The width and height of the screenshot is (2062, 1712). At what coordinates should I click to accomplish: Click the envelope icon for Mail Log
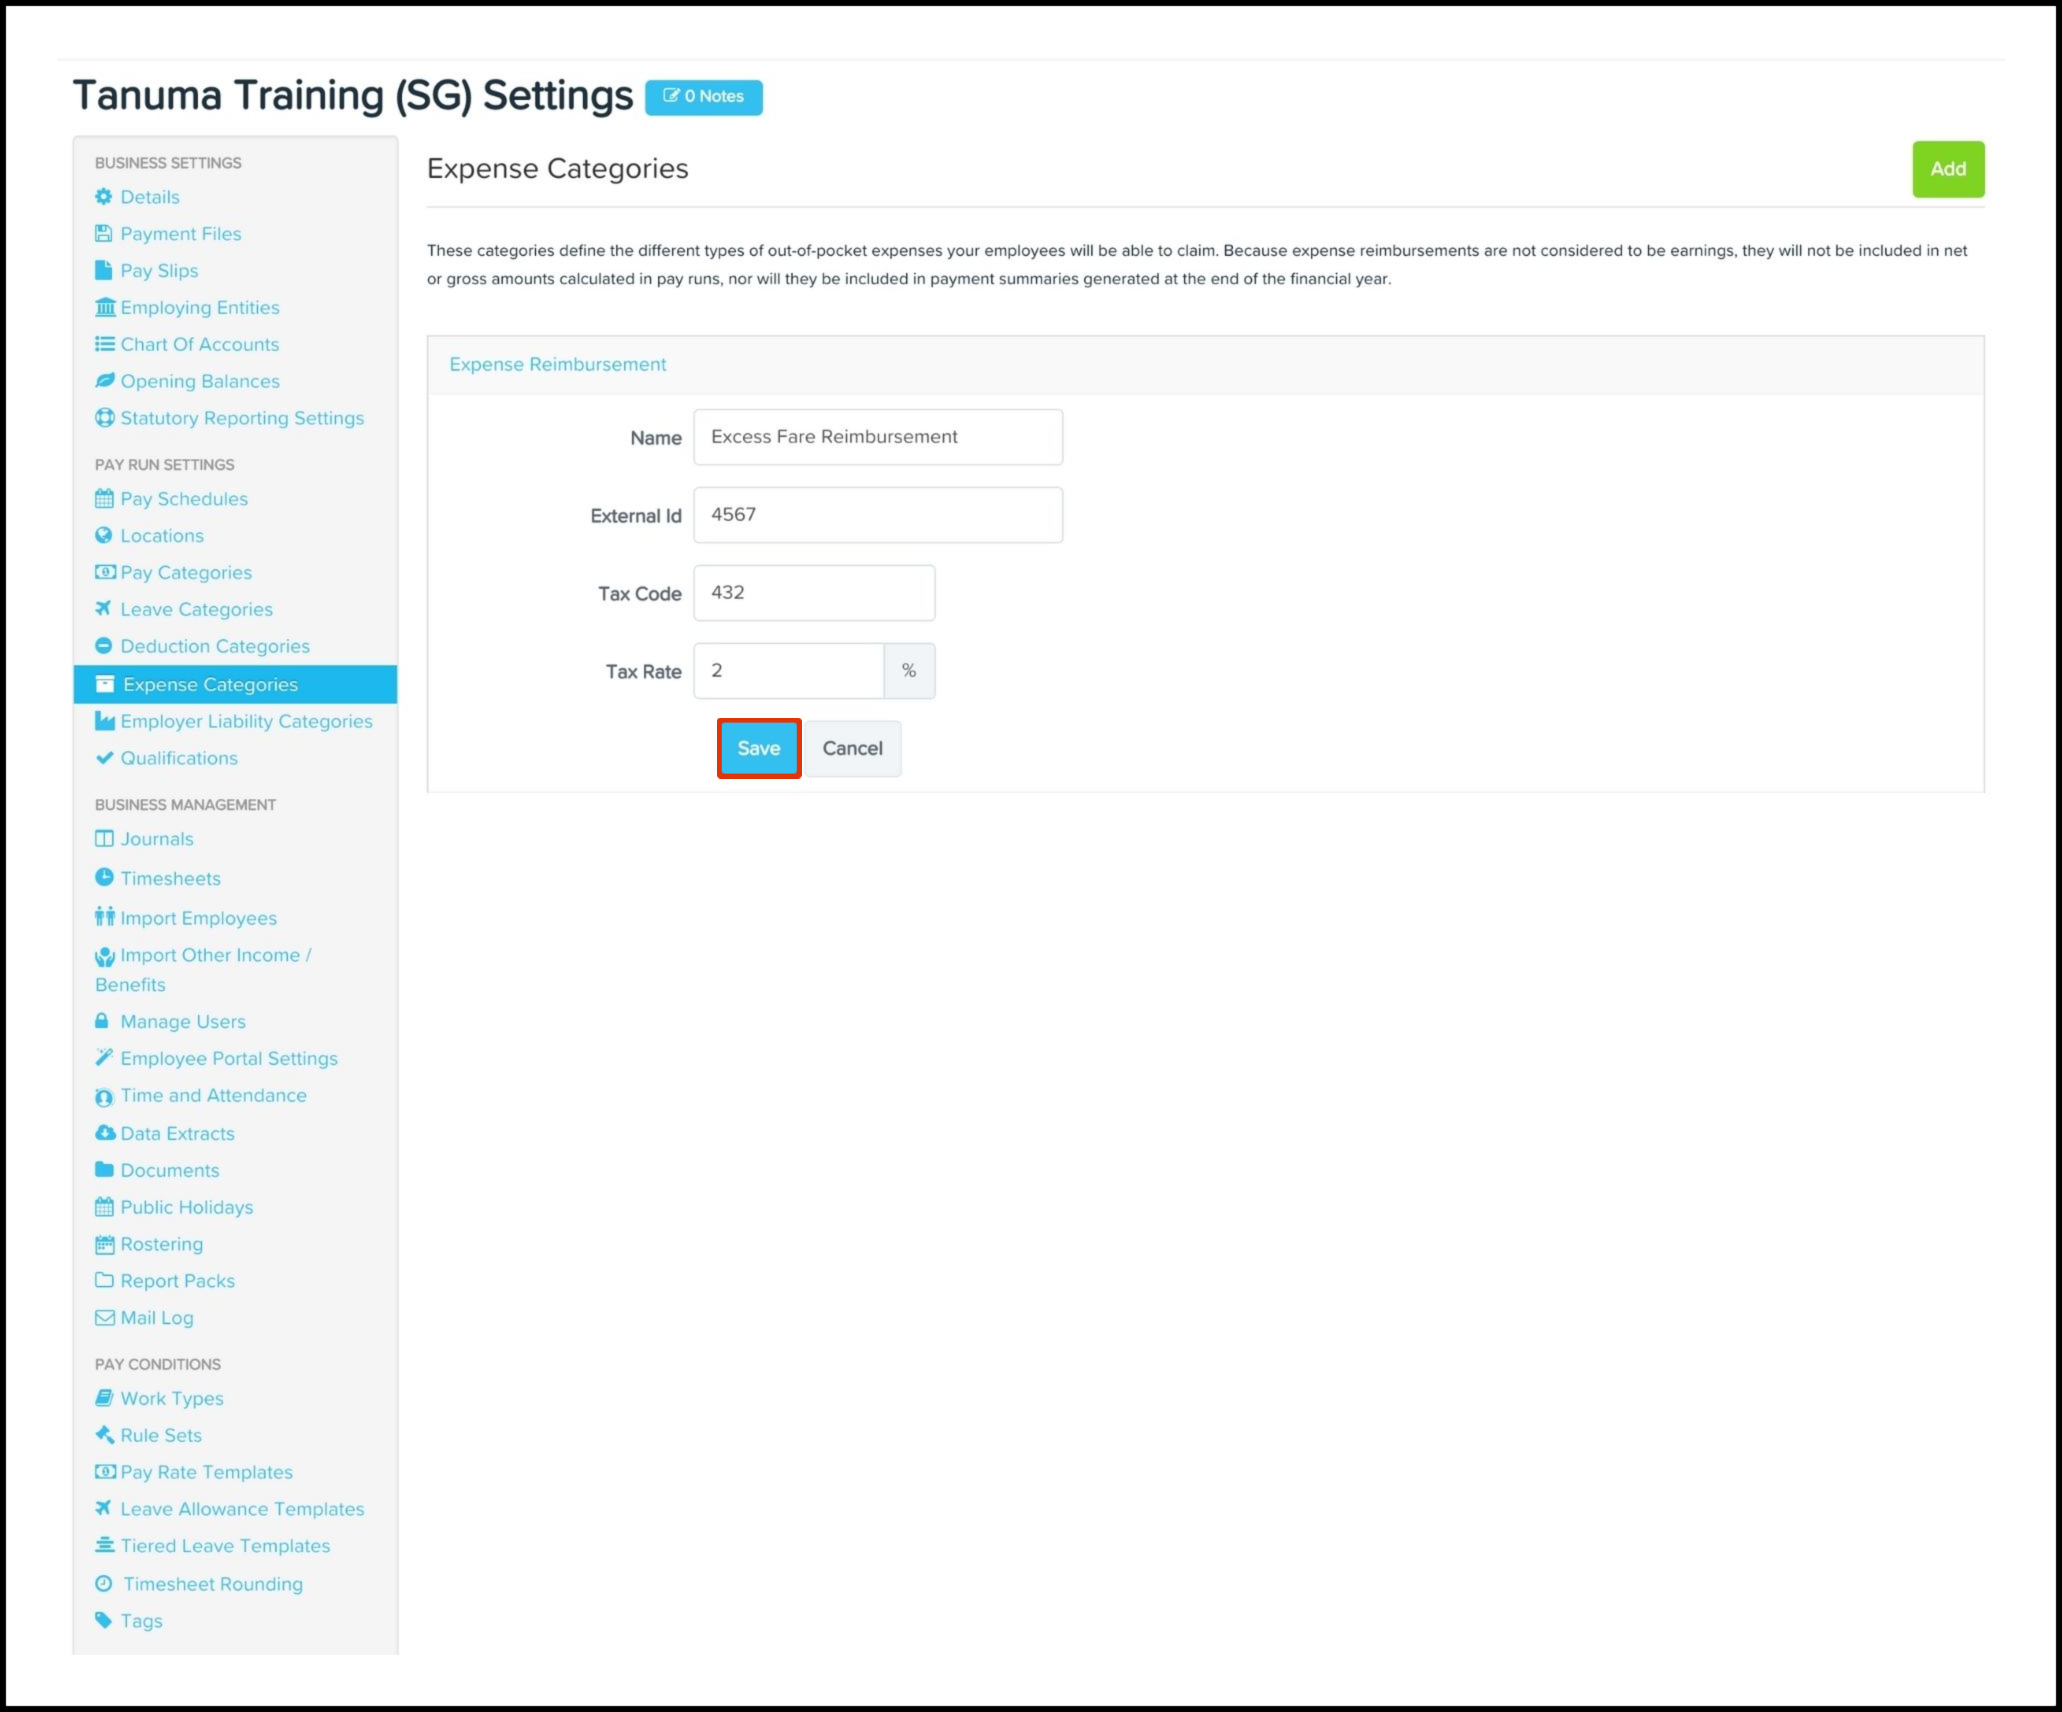coord(104,1318)
